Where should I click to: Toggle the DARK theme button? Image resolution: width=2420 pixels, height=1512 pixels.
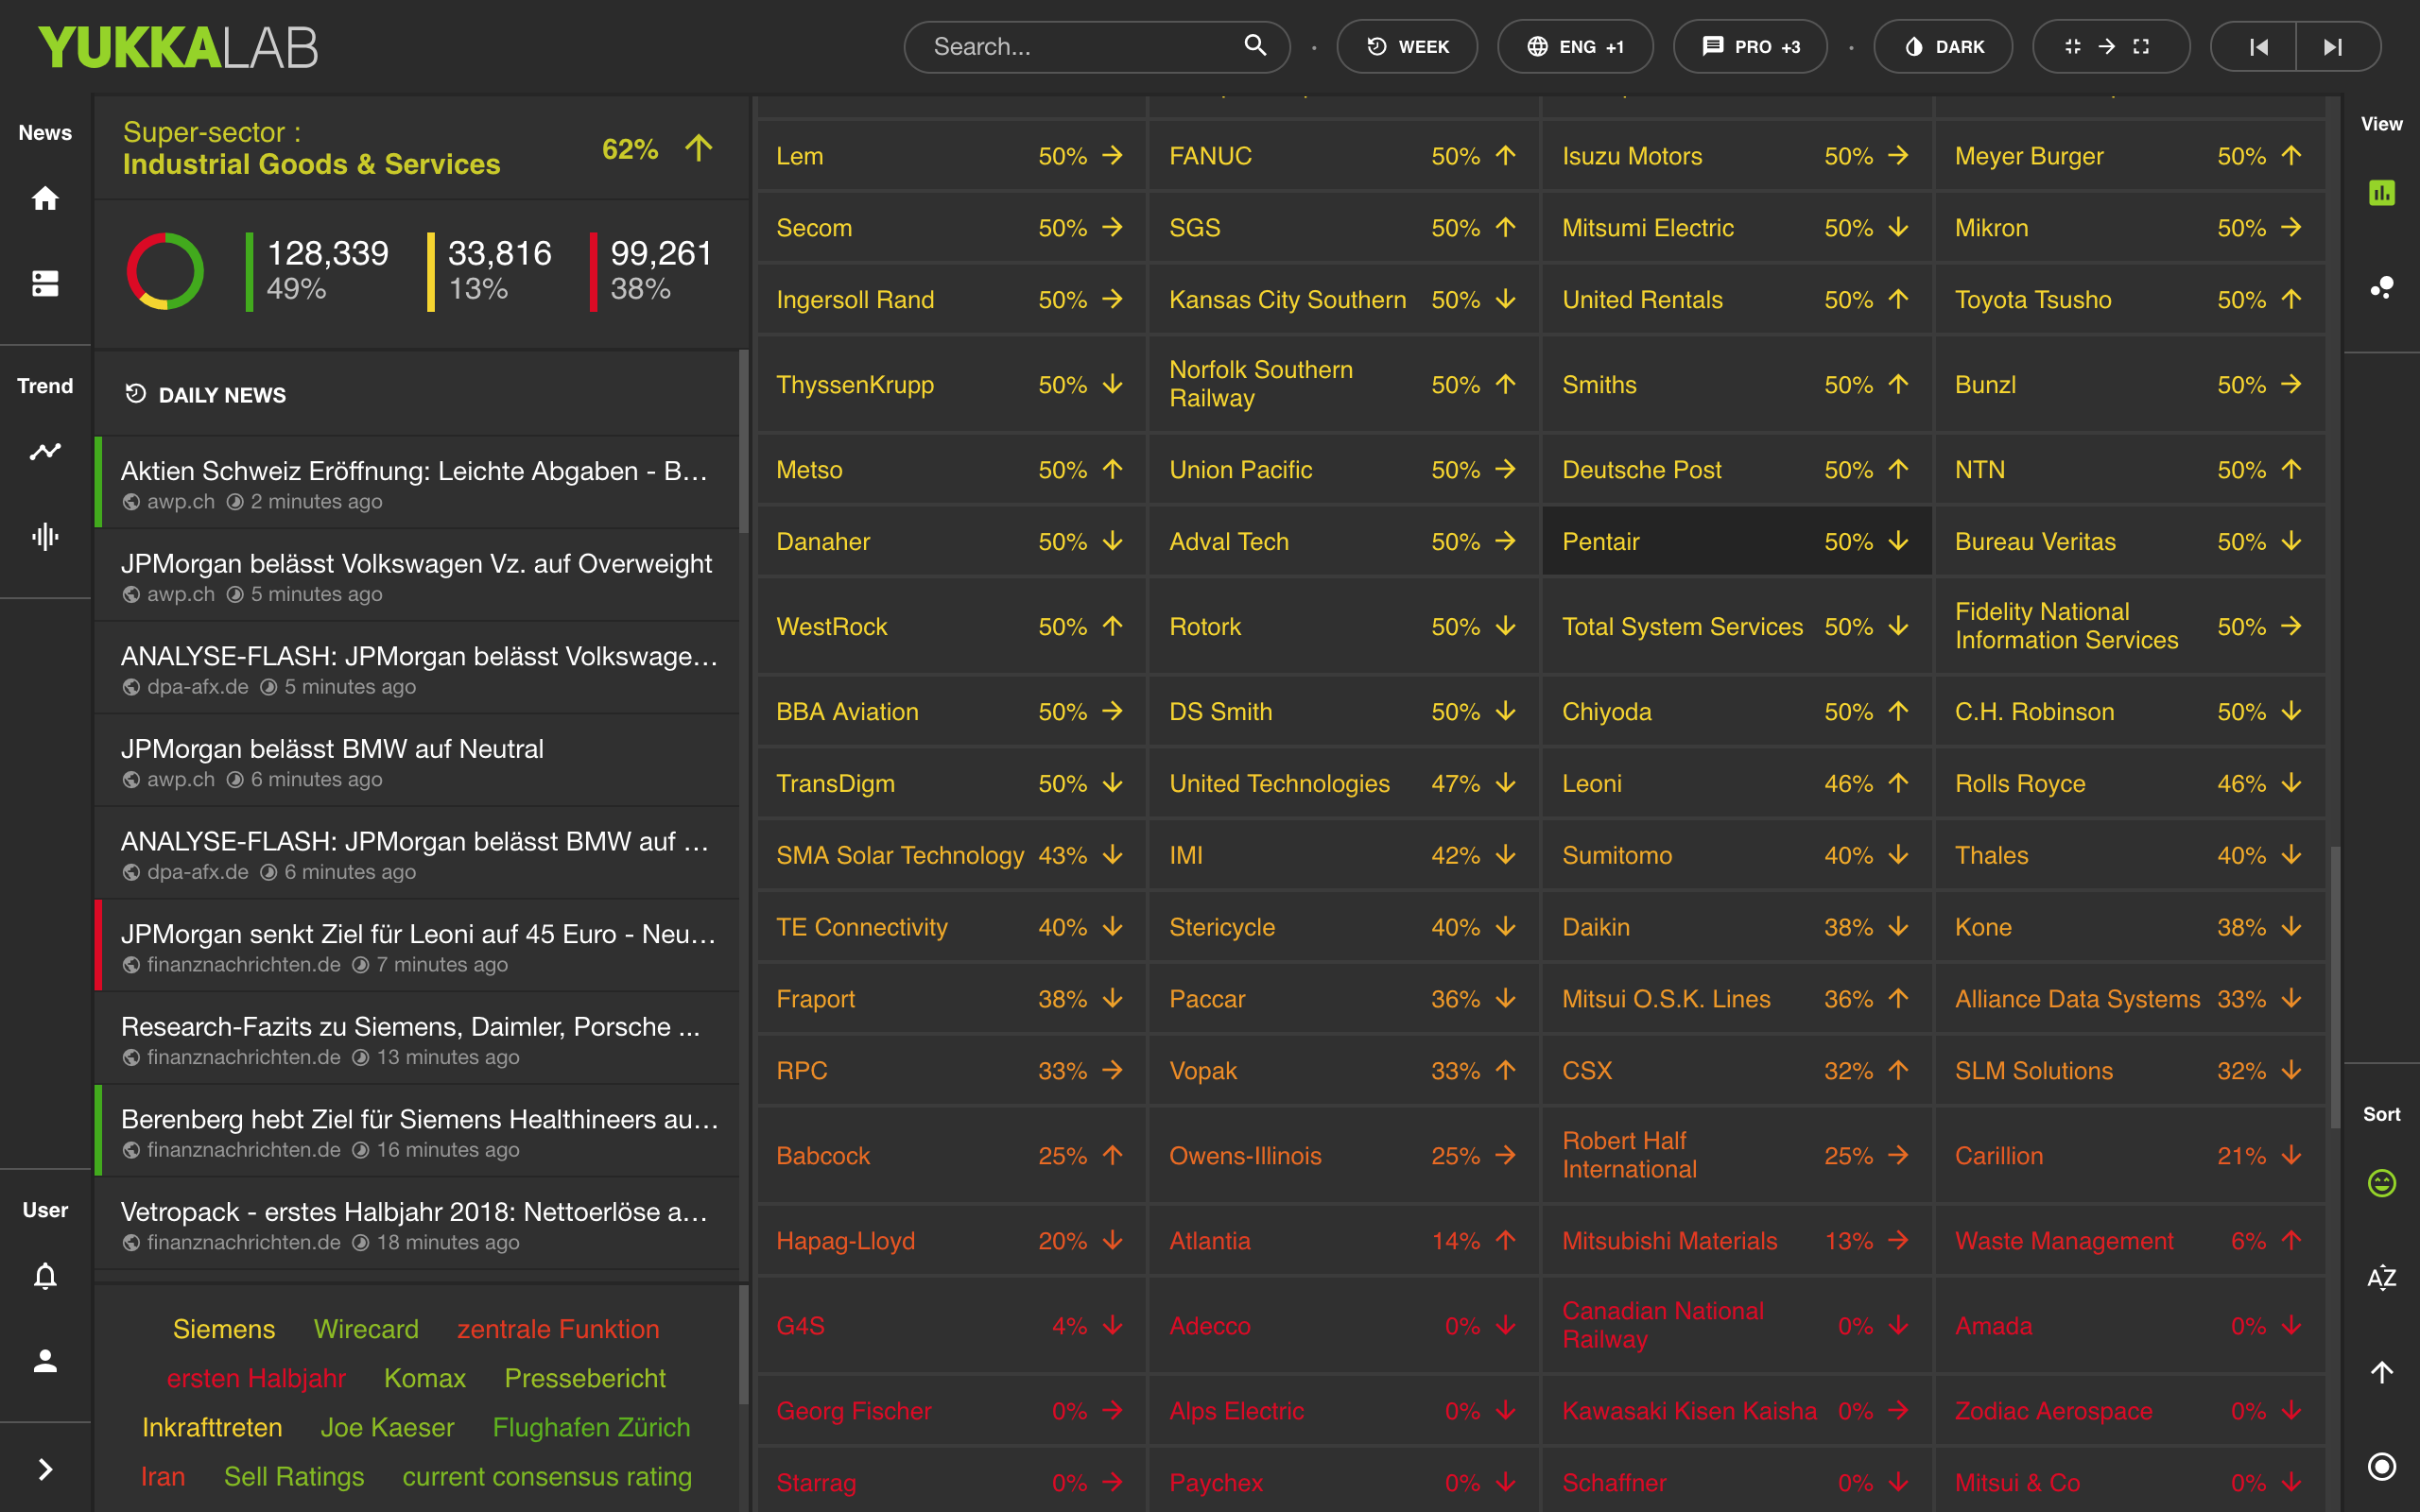pyautogui.click(x=1943, y=46)
